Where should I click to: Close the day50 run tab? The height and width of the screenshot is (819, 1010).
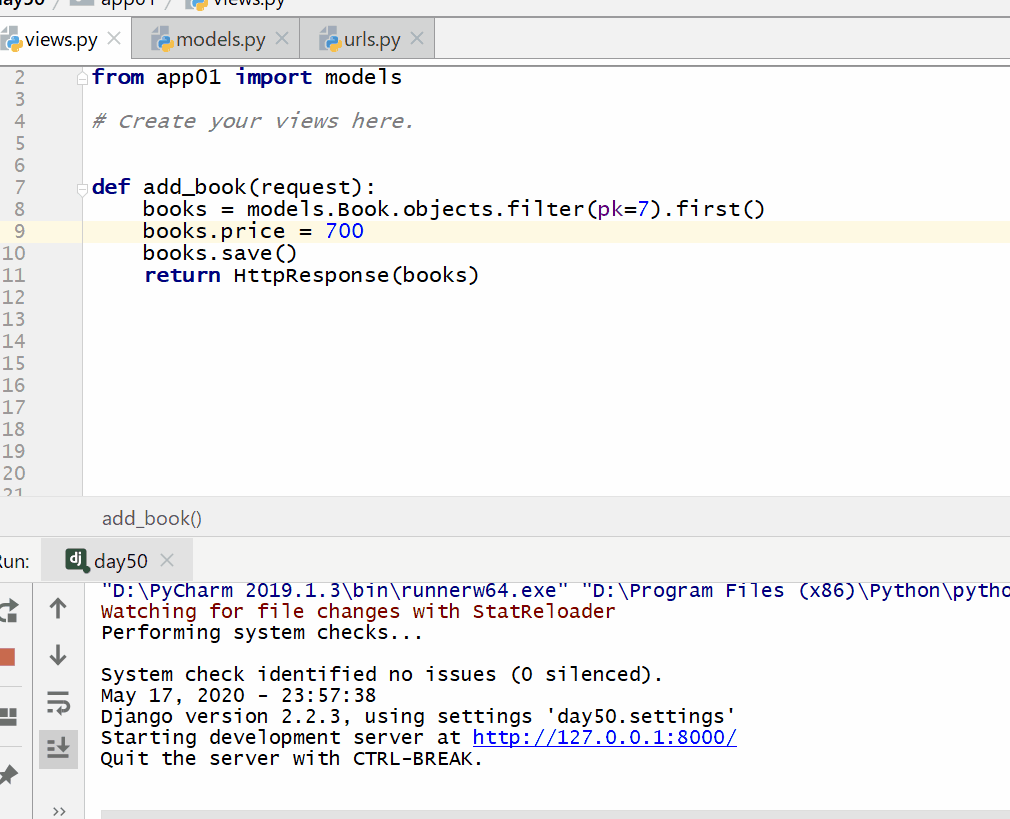click(x=167, y=560)
